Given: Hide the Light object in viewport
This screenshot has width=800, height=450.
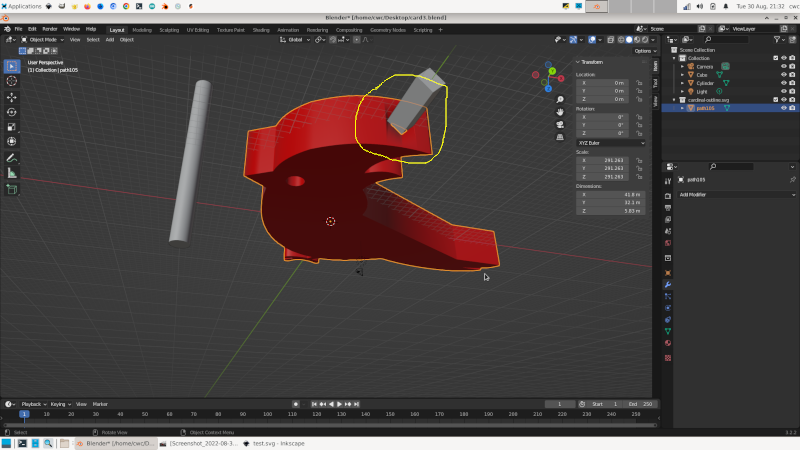Looking at the screenshot, I should pos(784,91).
